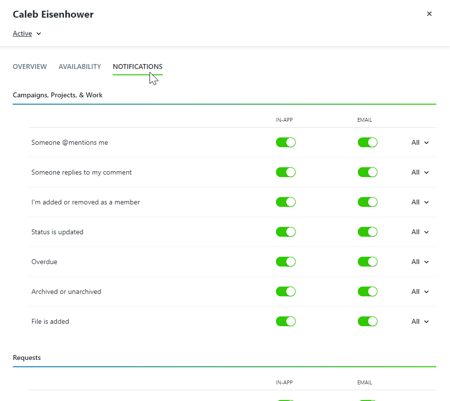Open the All dropdown for File is added
The width and height of the screenshot is (450, 401).
coord(420,321)
